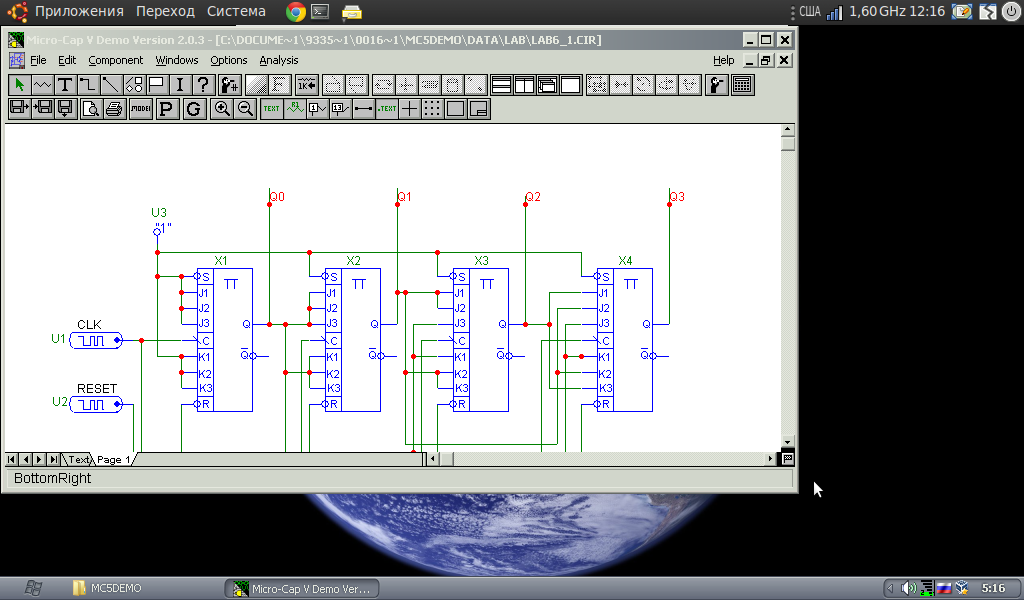Viewport: 1024px width, 600px height.
Task: Open the Micro-Cap title bar system icon
Action: pos(16,40)
